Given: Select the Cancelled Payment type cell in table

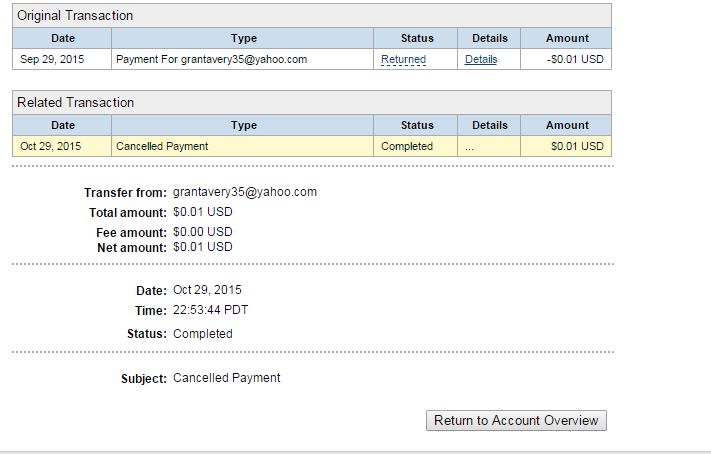Looking at the screenshot, I should tap(162, 146).
